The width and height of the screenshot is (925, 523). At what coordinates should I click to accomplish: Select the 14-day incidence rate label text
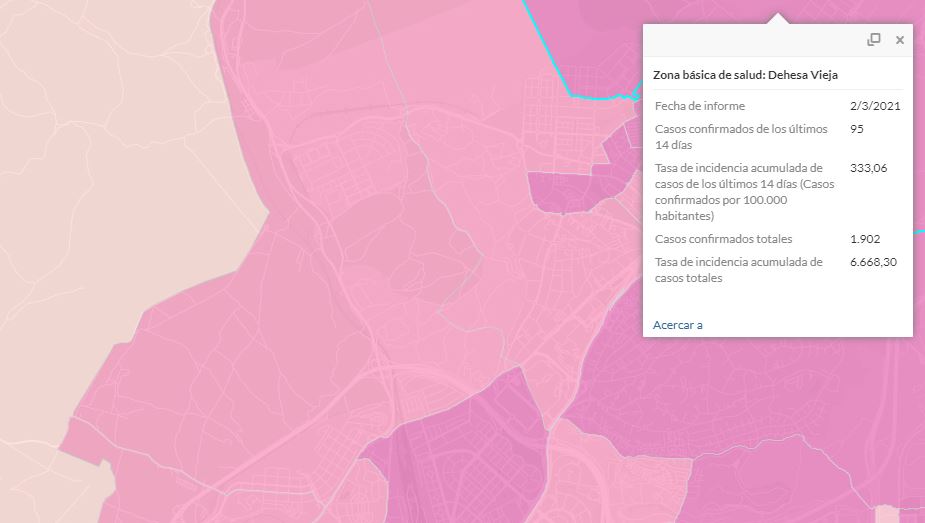coord(744,192)
